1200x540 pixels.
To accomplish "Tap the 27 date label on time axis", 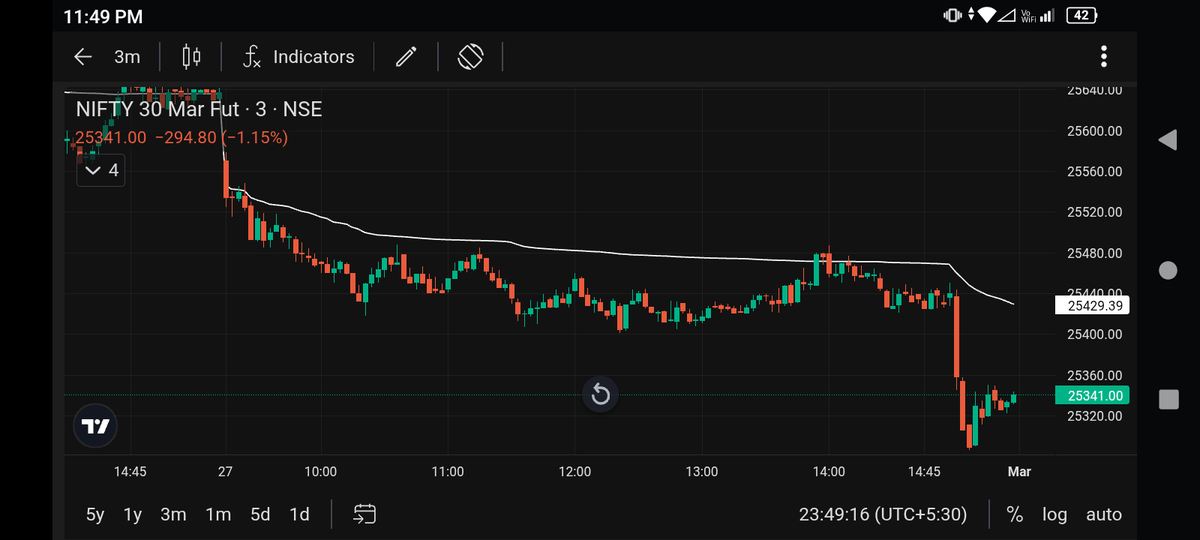I will click(225, 471).
